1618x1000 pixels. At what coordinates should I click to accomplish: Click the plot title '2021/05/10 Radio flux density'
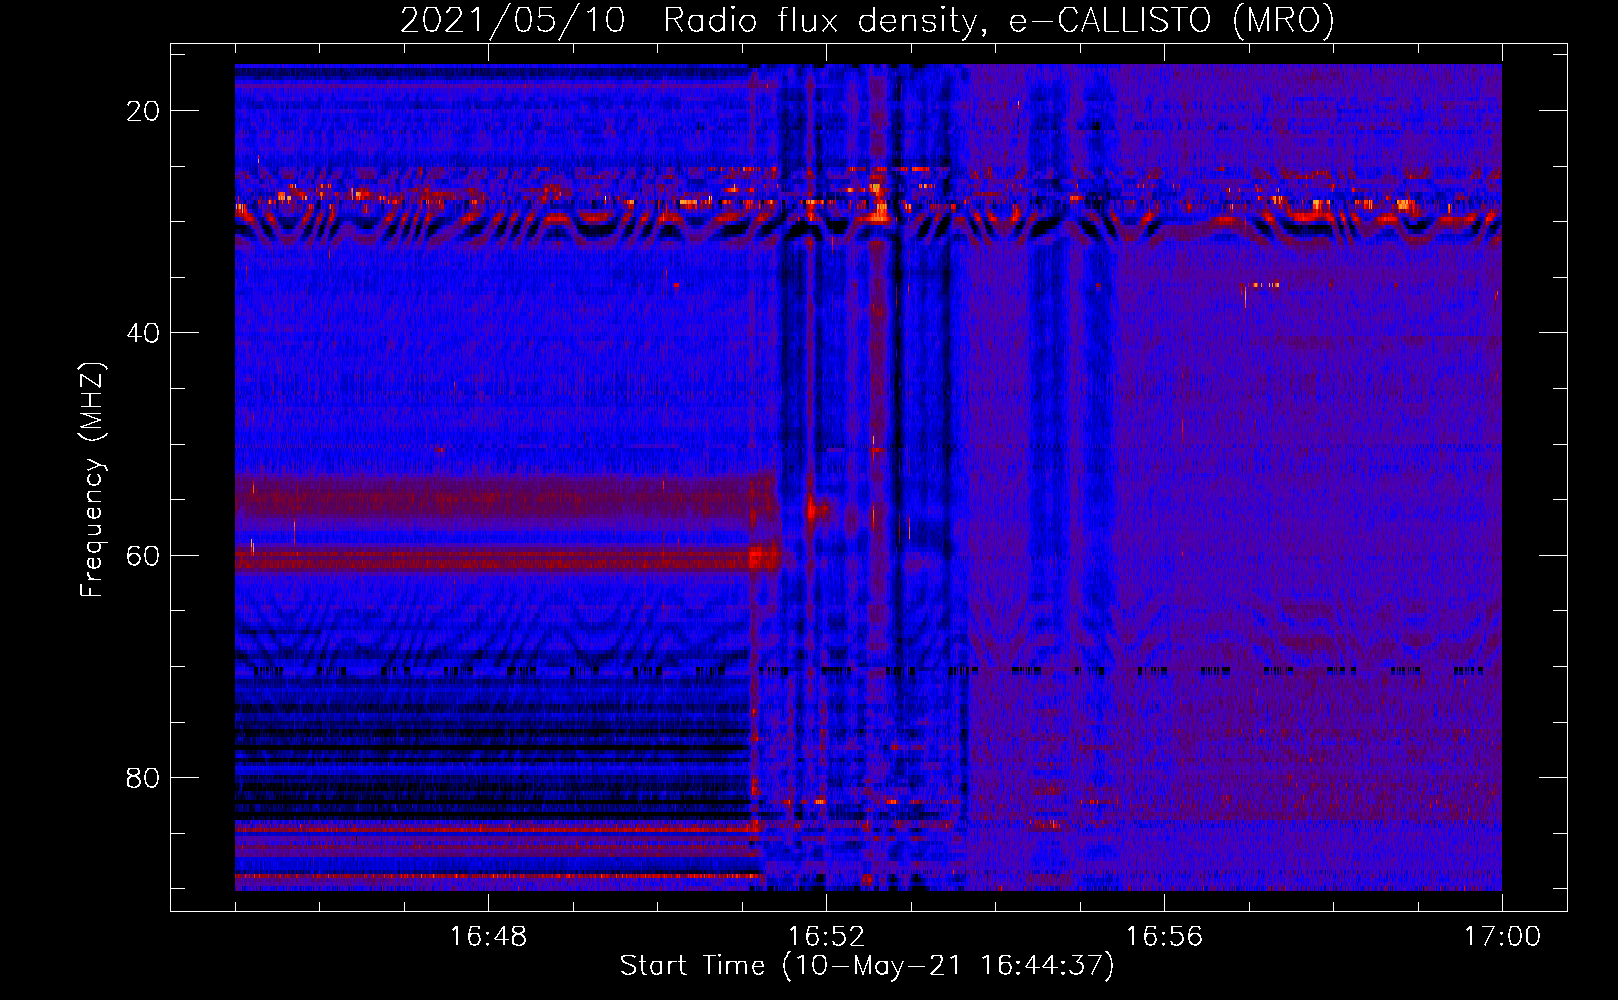point(867,20)
